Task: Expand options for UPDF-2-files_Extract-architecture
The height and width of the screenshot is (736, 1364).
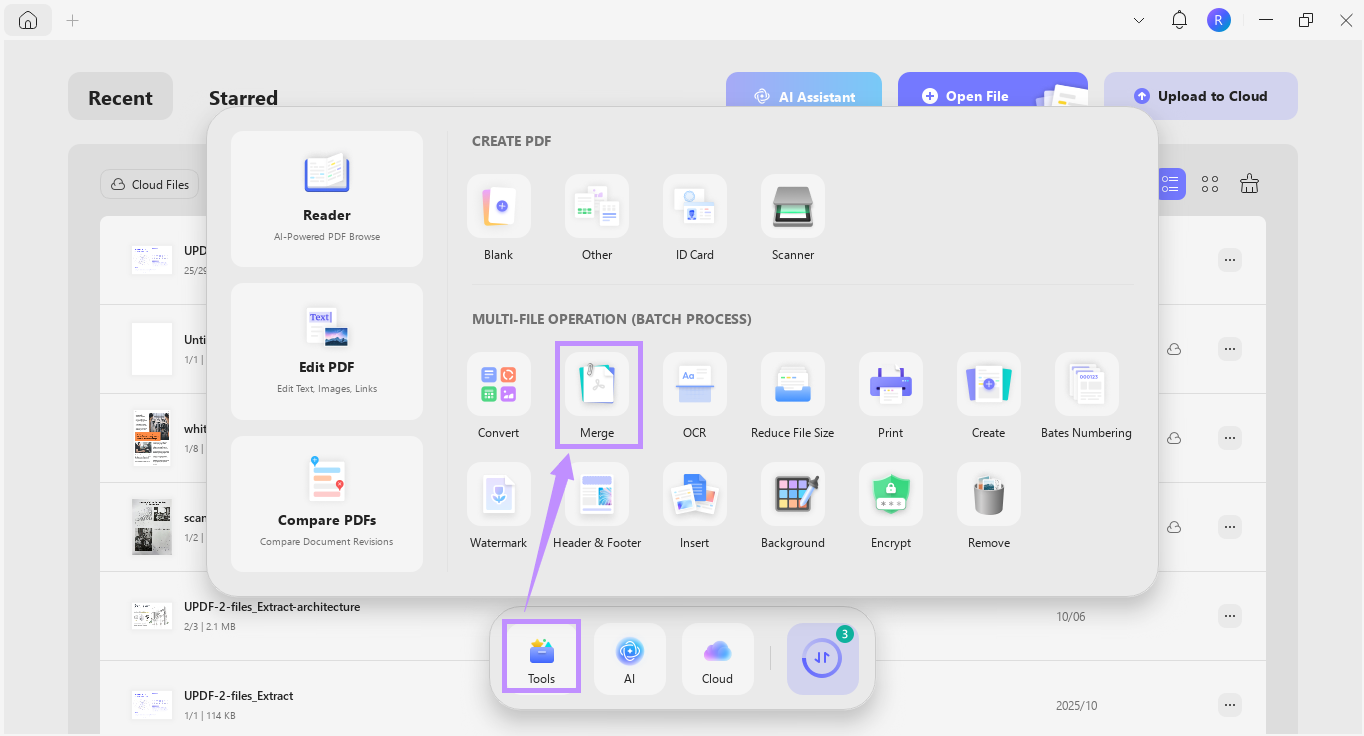Action: (x=1229, y=616)
